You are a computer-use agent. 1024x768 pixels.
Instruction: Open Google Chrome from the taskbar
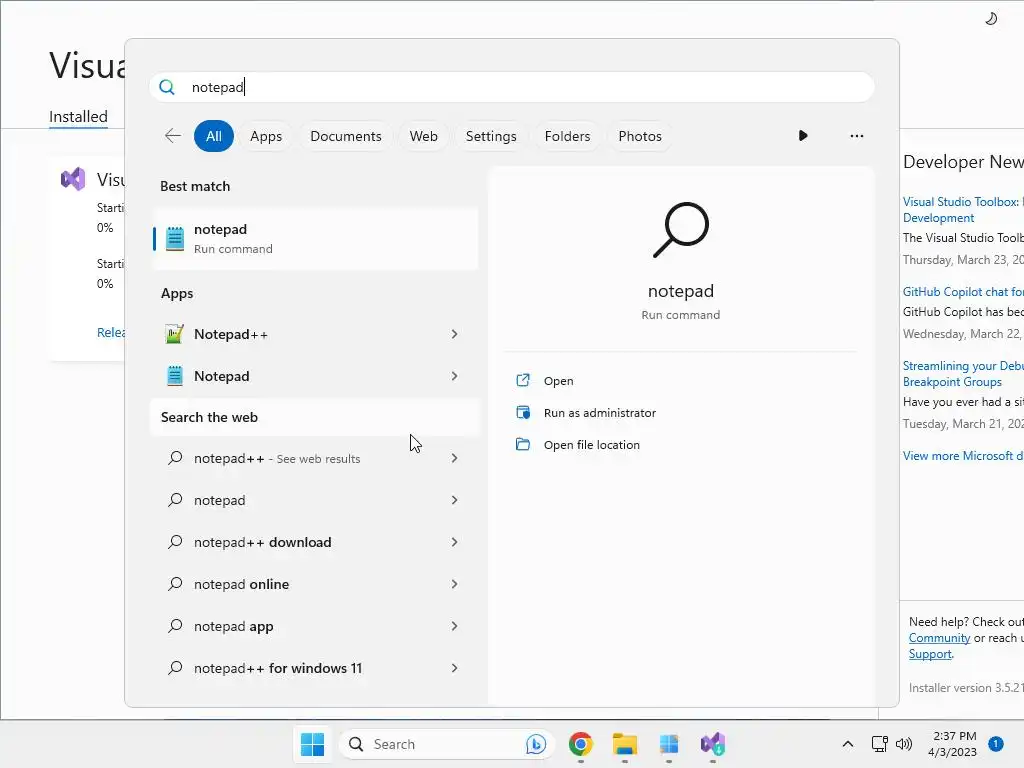(581, 744)
